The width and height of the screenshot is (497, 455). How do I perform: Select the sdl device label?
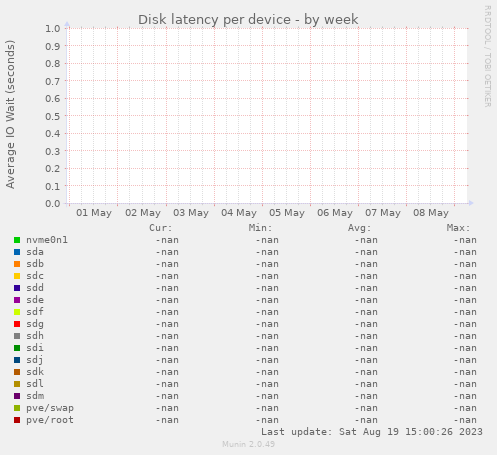[x=35, y=384]
